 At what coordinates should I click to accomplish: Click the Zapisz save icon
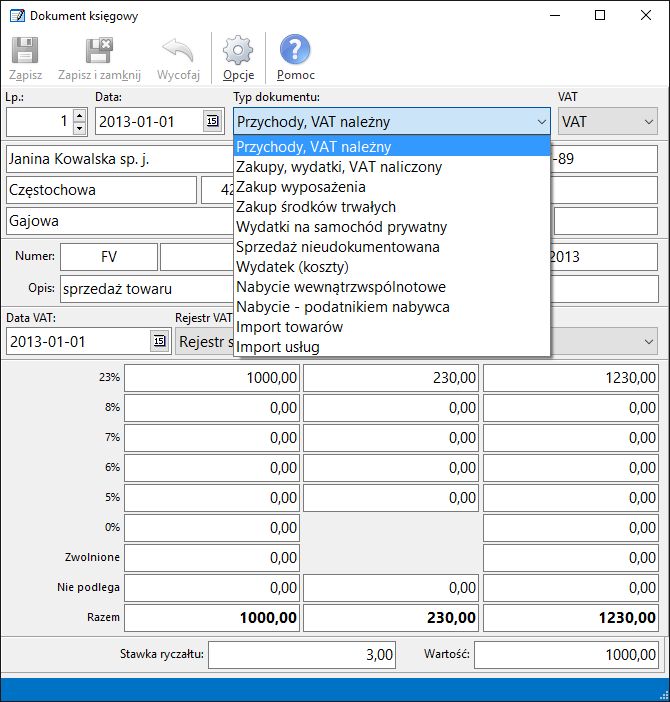click(x=25, y=51)
